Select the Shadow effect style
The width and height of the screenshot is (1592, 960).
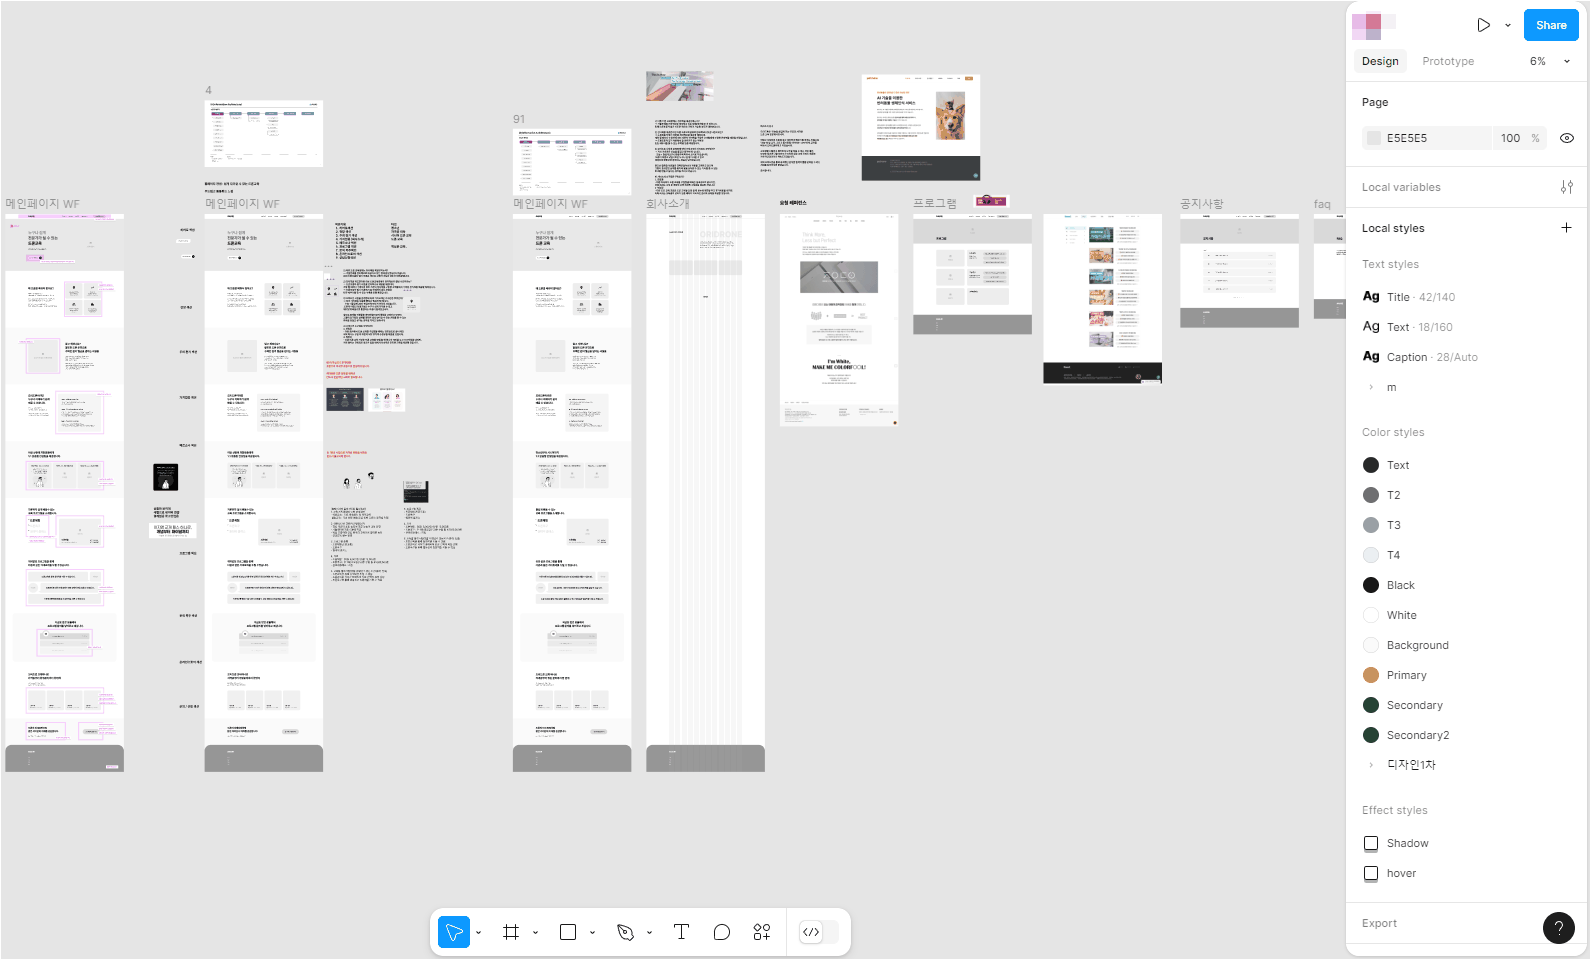click(1407, 843)
